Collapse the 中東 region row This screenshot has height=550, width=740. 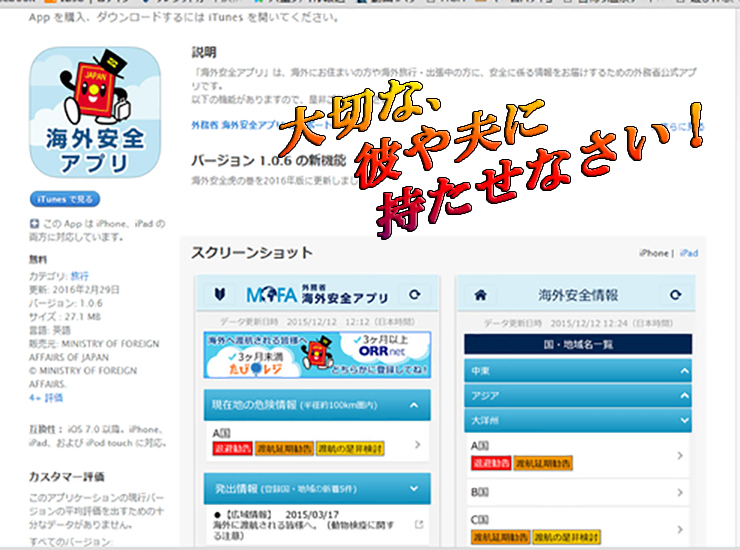[578, 371]
